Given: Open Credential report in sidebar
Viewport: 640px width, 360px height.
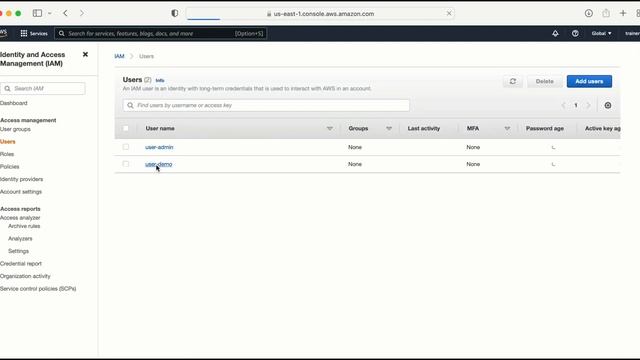Looking at the screenshot, I should click(21, 264).
